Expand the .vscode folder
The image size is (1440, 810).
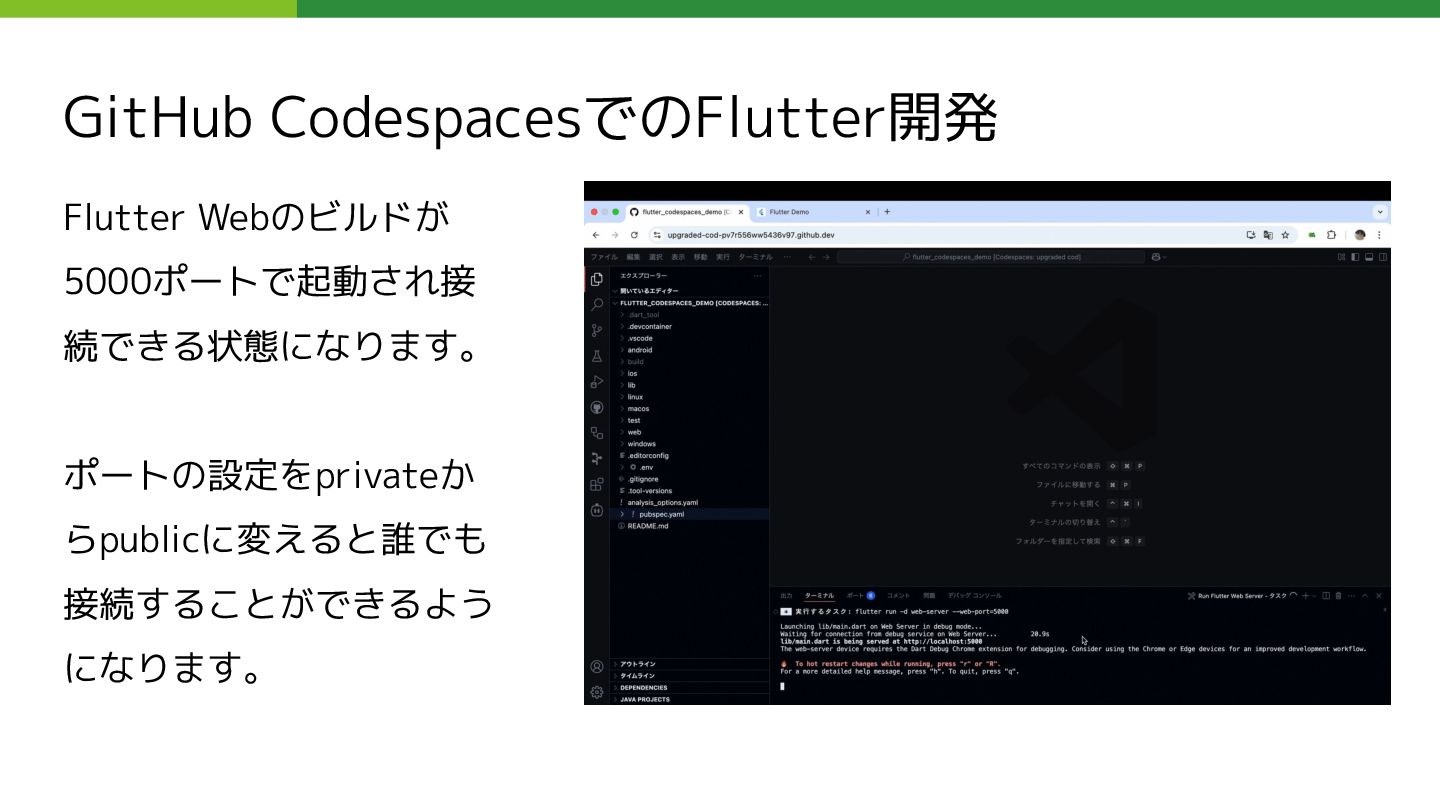tap(690, 338)
